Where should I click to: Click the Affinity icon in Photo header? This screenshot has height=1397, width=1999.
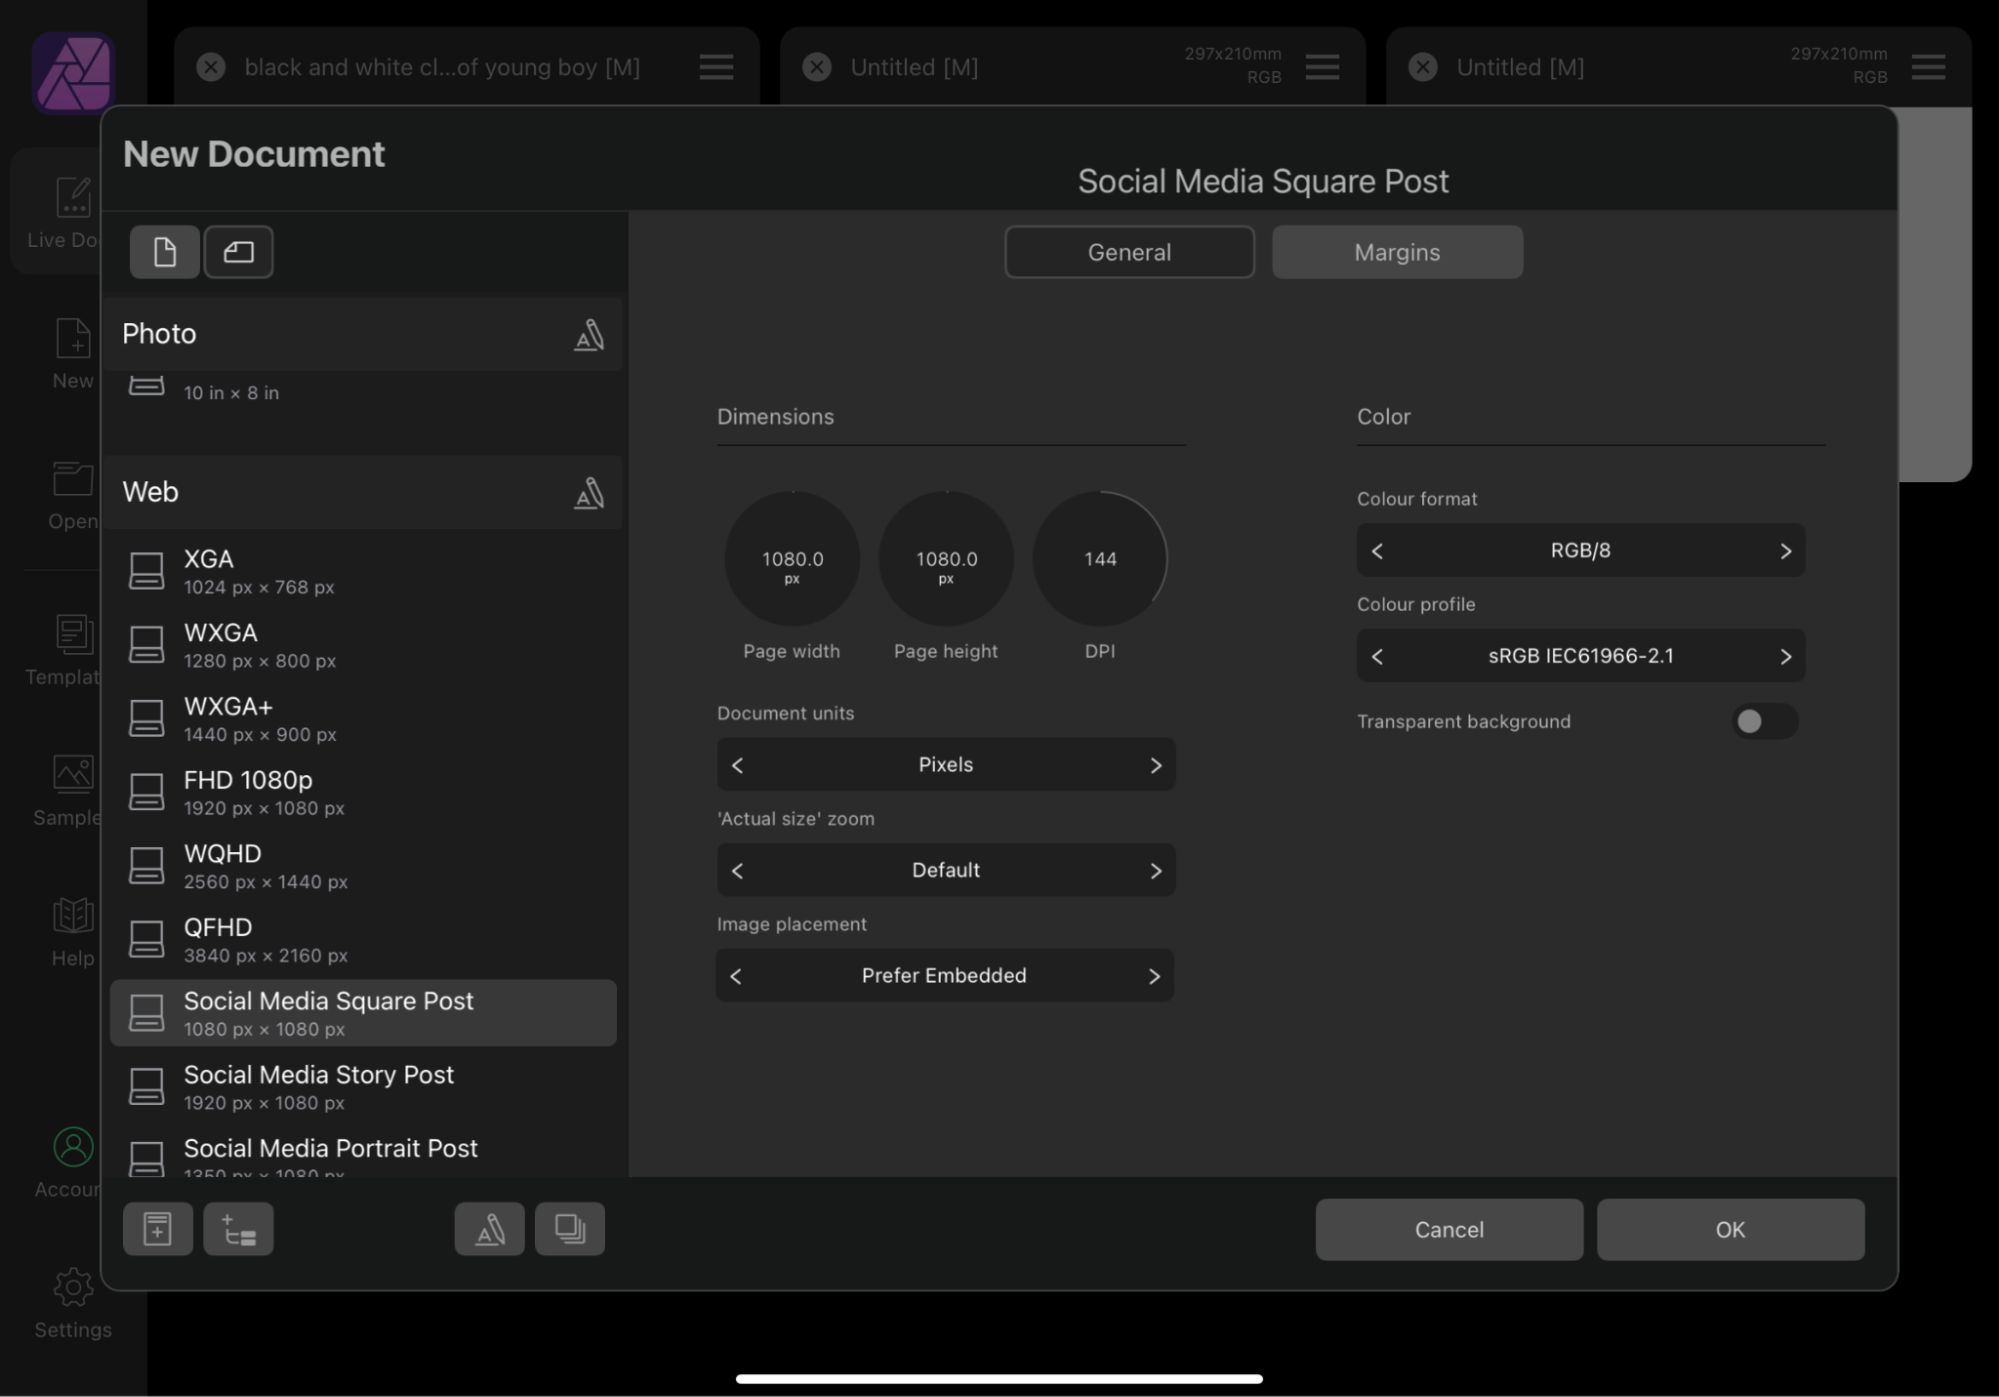589,335
